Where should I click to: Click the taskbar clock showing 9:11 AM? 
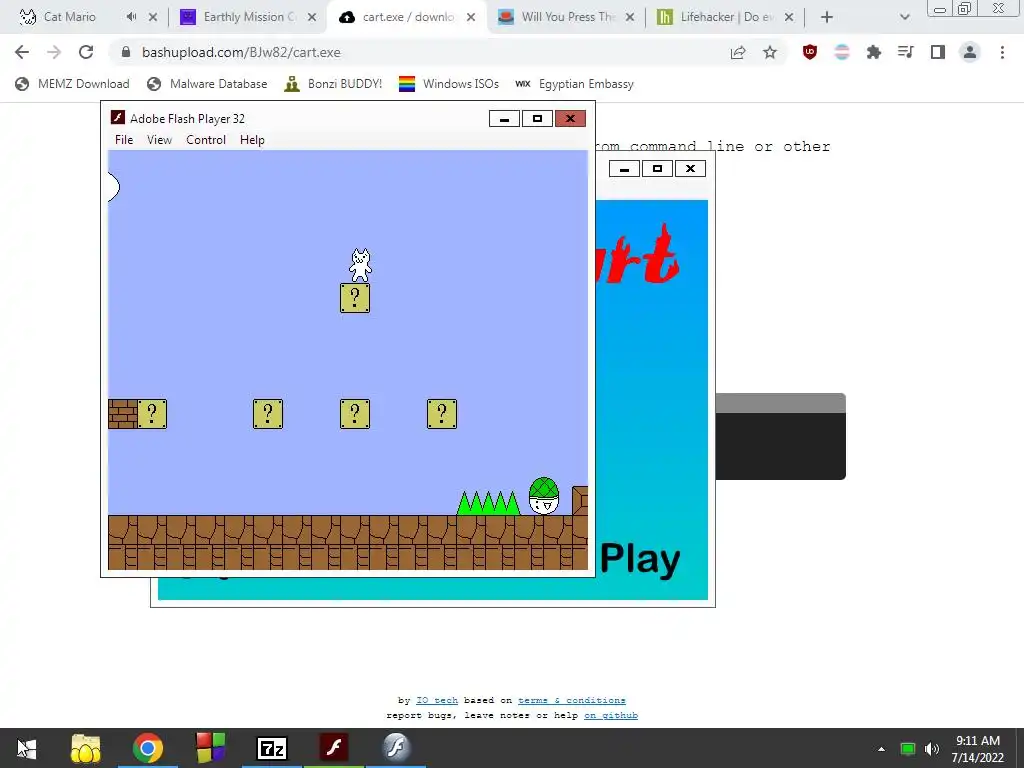click(x=978, y=748)
